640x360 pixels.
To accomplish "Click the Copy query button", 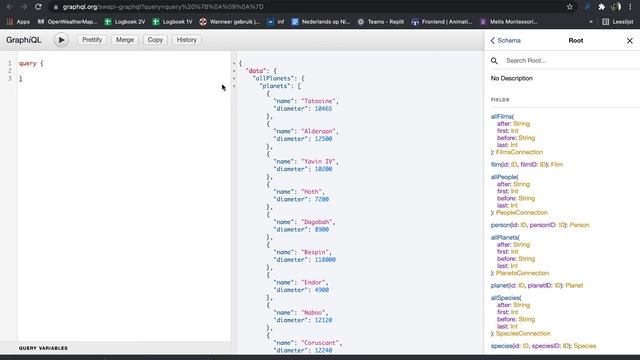I will 155,40.
